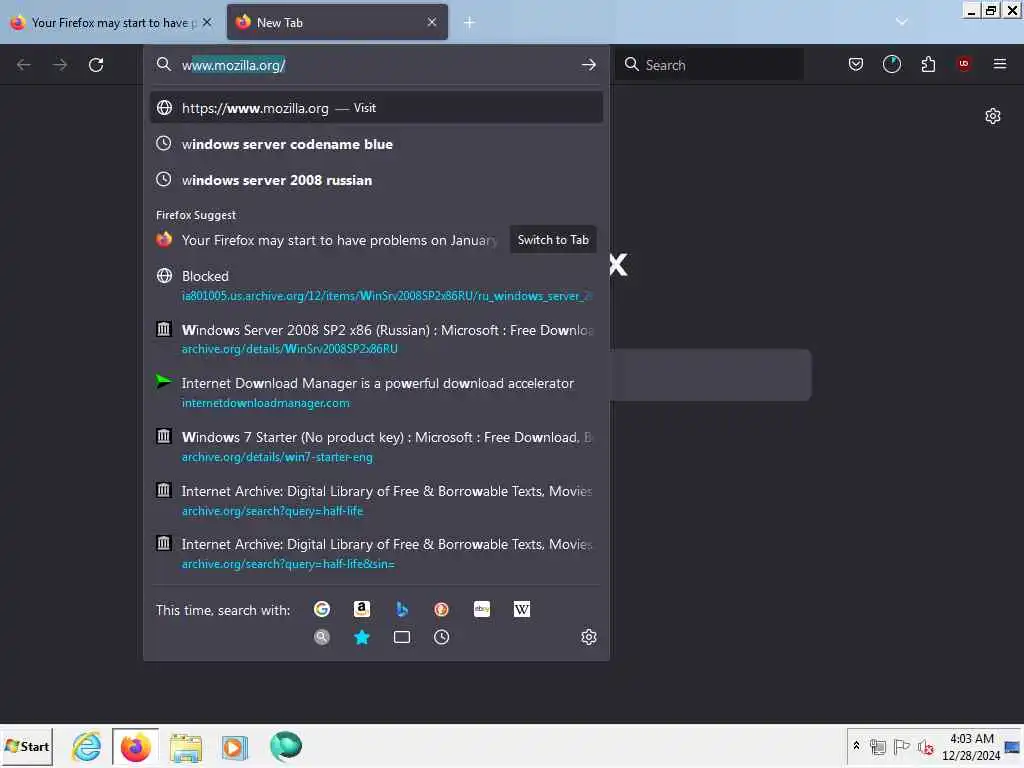
Task: Open Windows Server 2008 SP2 x86 (Russian) result
Action: click(x=376, y=339)
